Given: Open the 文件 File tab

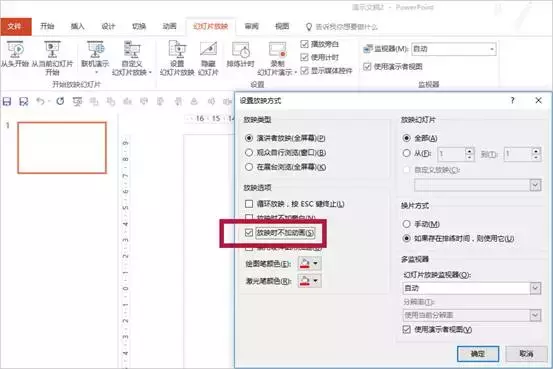Looking at the screenshot, I should coord(16,26).
